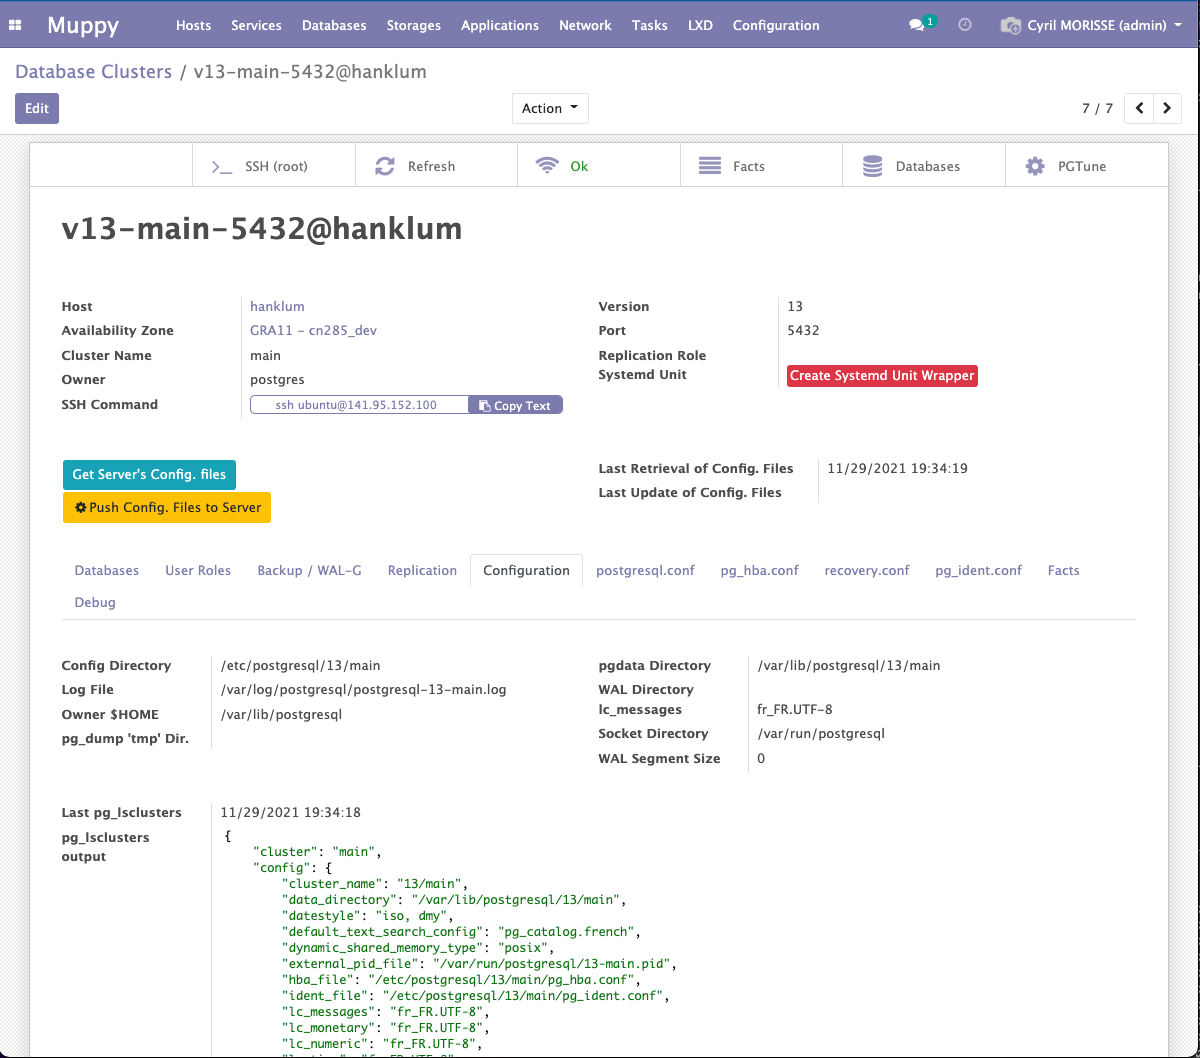Open the Databases top menu
This screenshot has height=1058, width=1200.
pos(334,25)
